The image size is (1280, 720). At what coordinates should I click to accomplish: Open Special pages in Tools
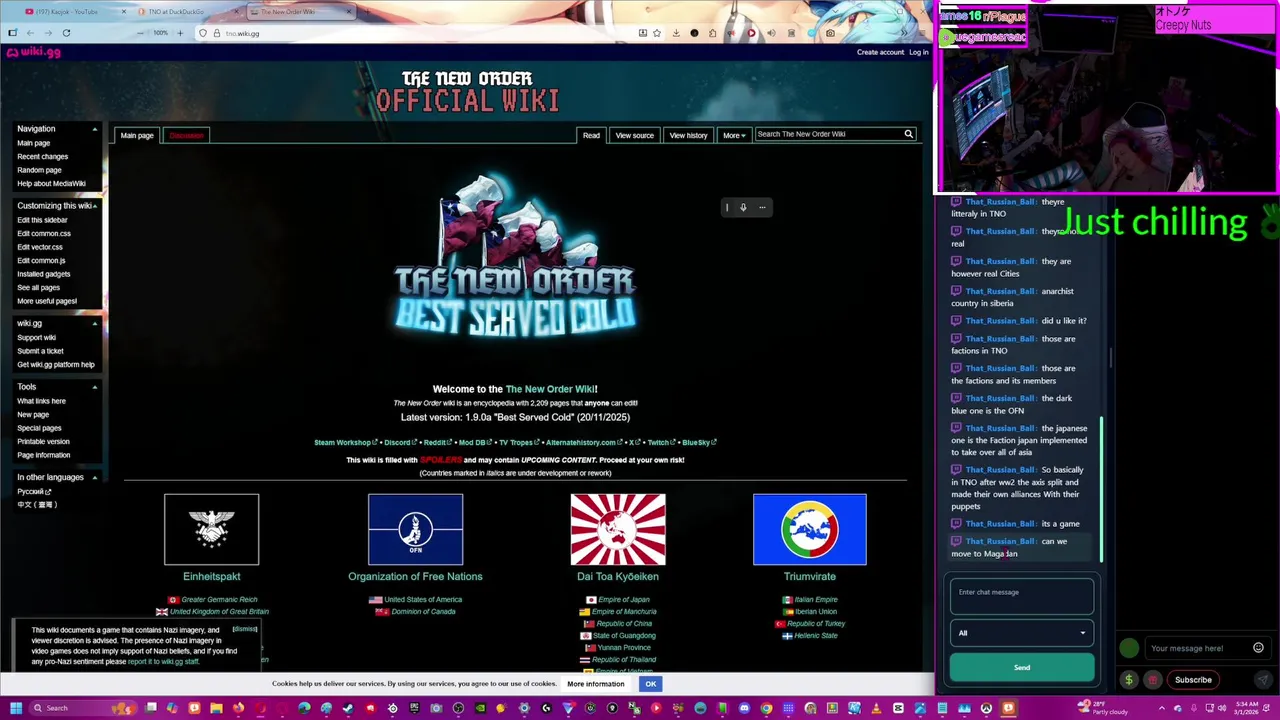[x=39, y=428]
